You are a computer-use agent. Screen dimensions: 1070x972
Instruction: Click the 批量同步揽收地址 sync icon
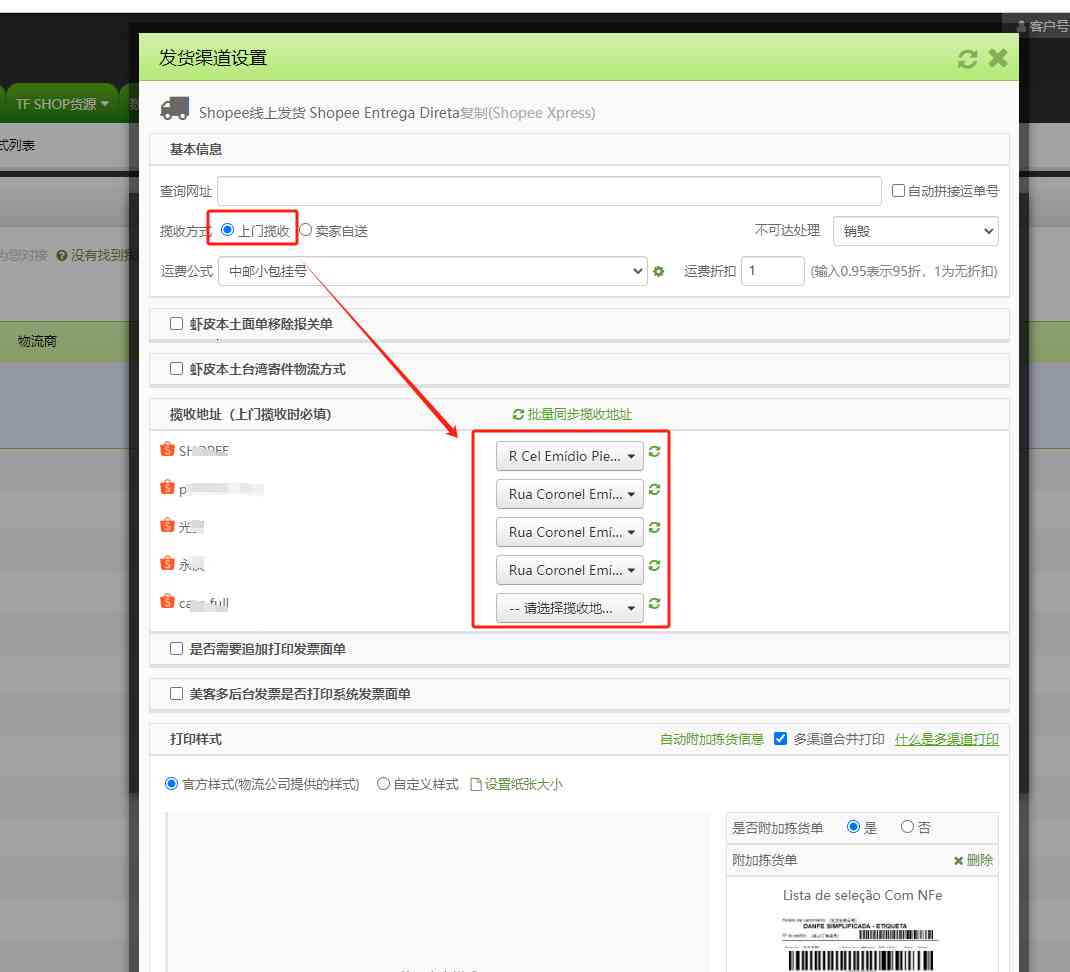[x=518, y=413]
